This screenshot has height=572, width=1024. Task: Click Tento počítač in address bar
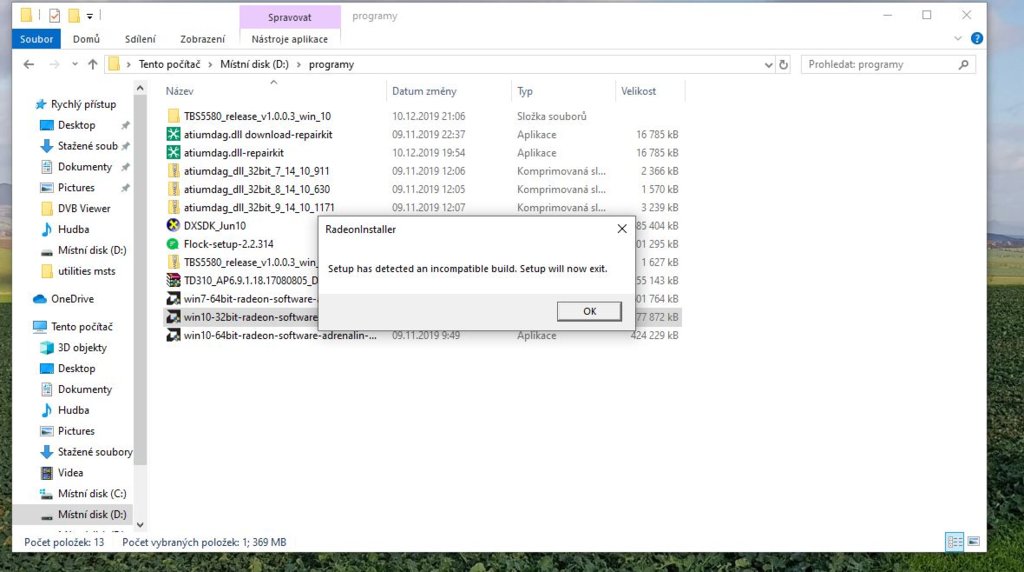point(169,64)
